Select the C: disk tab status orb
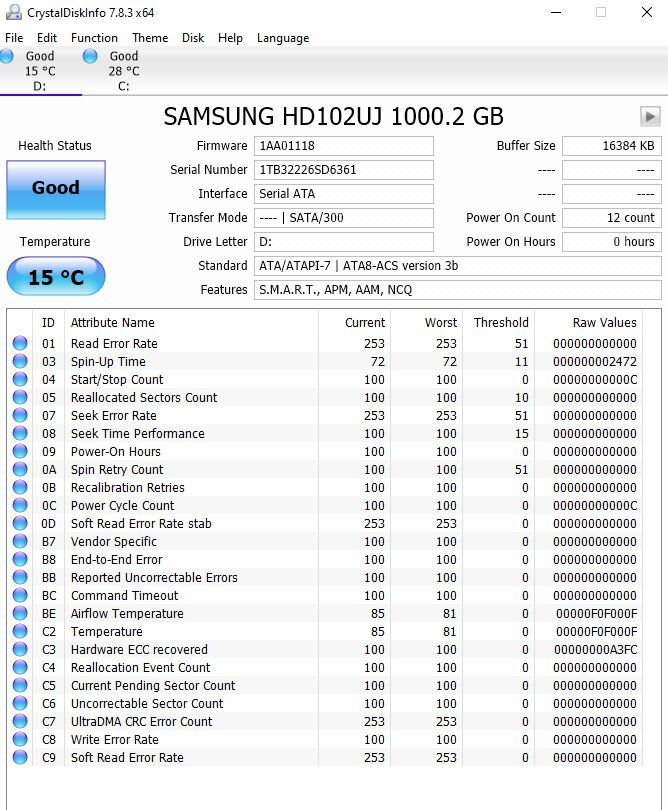 90,56
